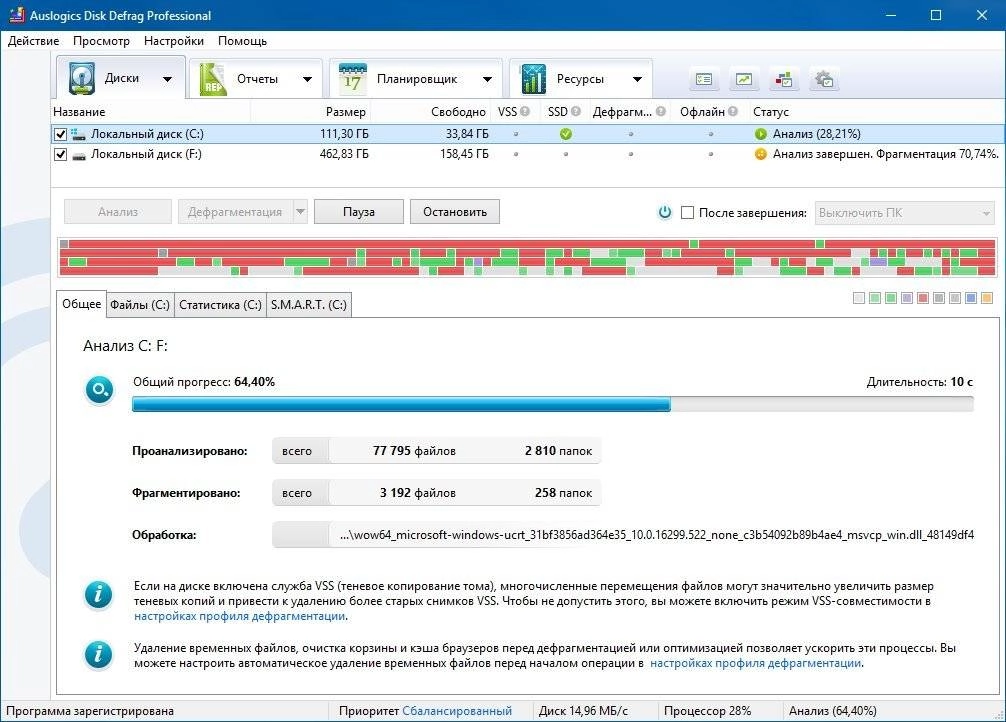Uncheck the Локальный диск (C:) checkbox
This screenshot has height=722, width=1006.
point(60,134)
